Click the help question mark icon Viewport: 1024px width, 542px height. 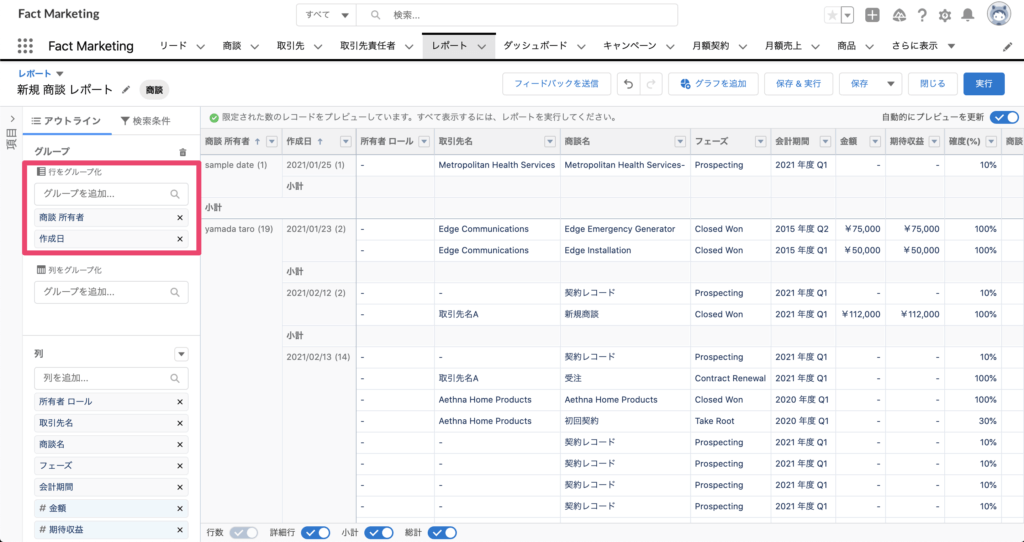click(x=921, y=15)
